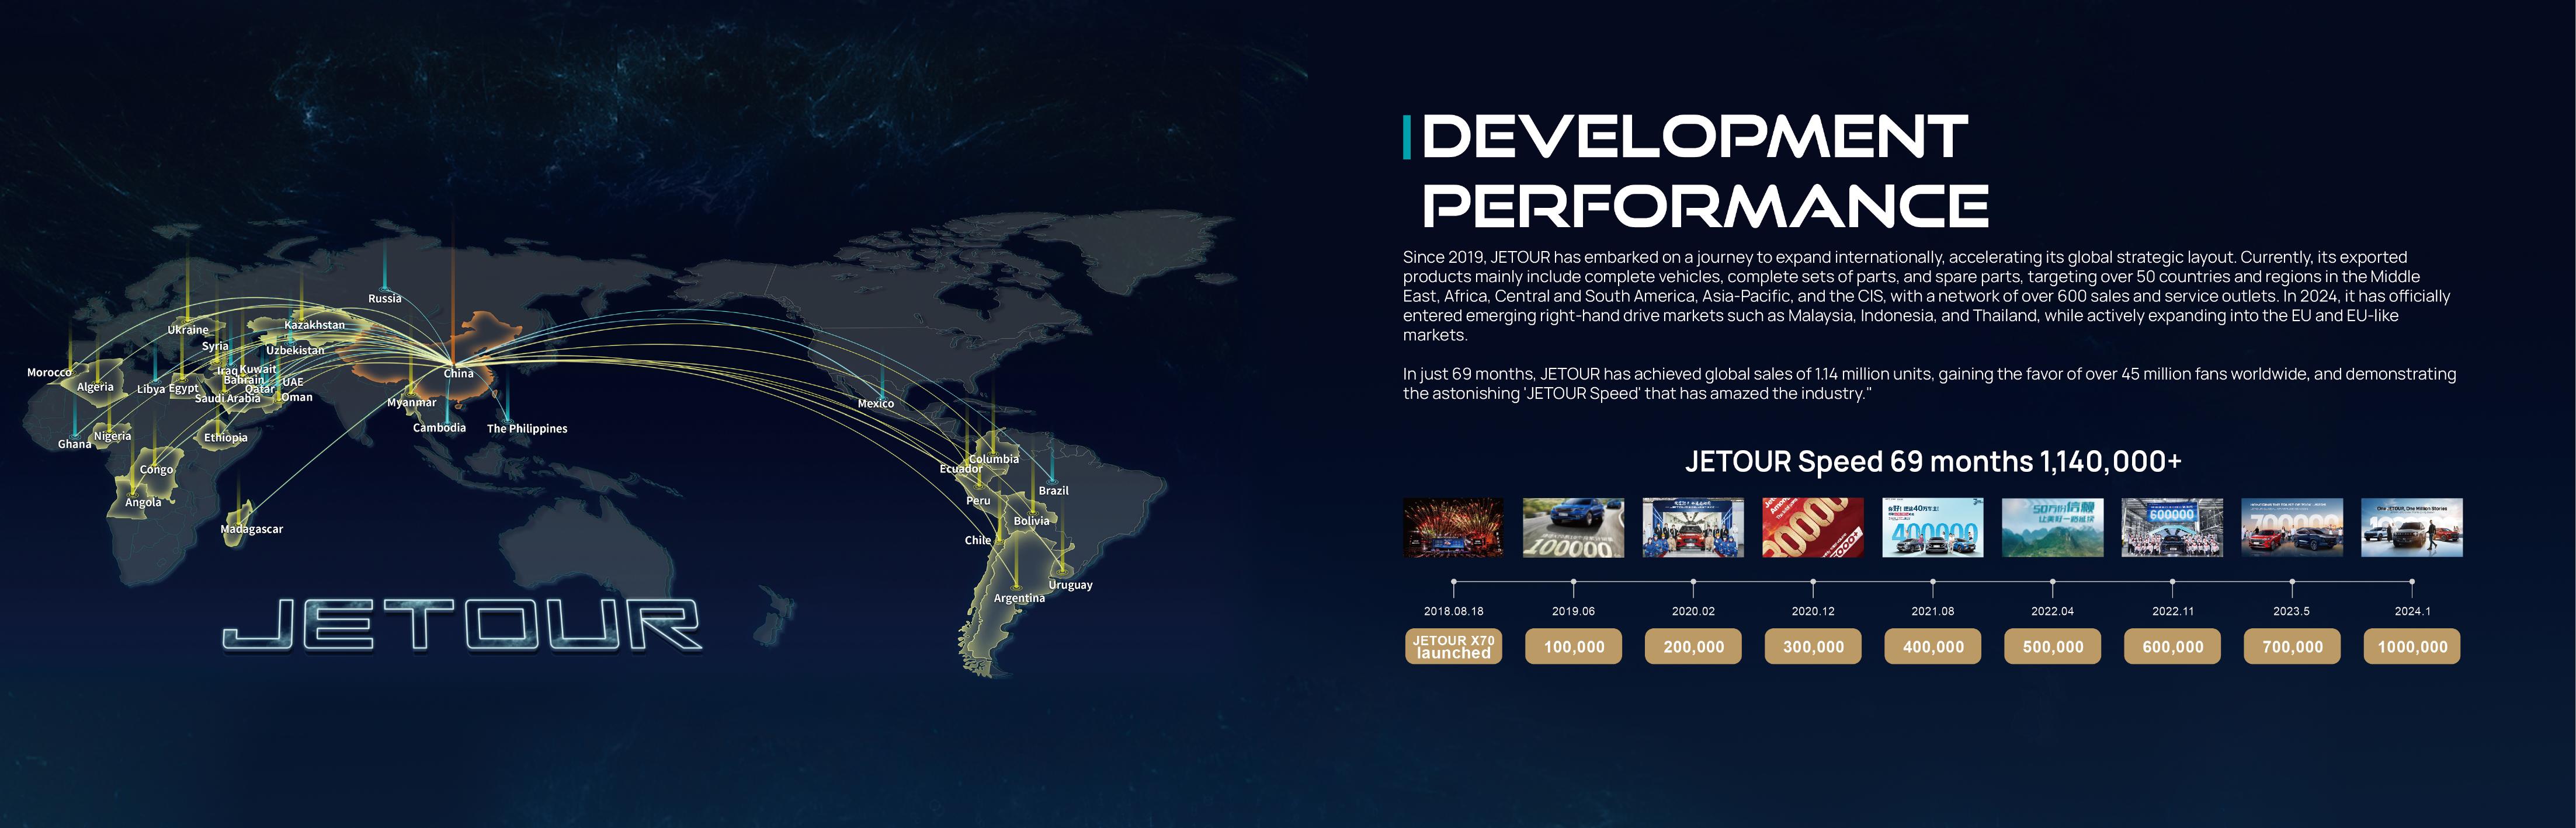Select the 200,000 milestone badge
The width and height of the screenshot is (2576, 828).
(x=1693, y=646)
